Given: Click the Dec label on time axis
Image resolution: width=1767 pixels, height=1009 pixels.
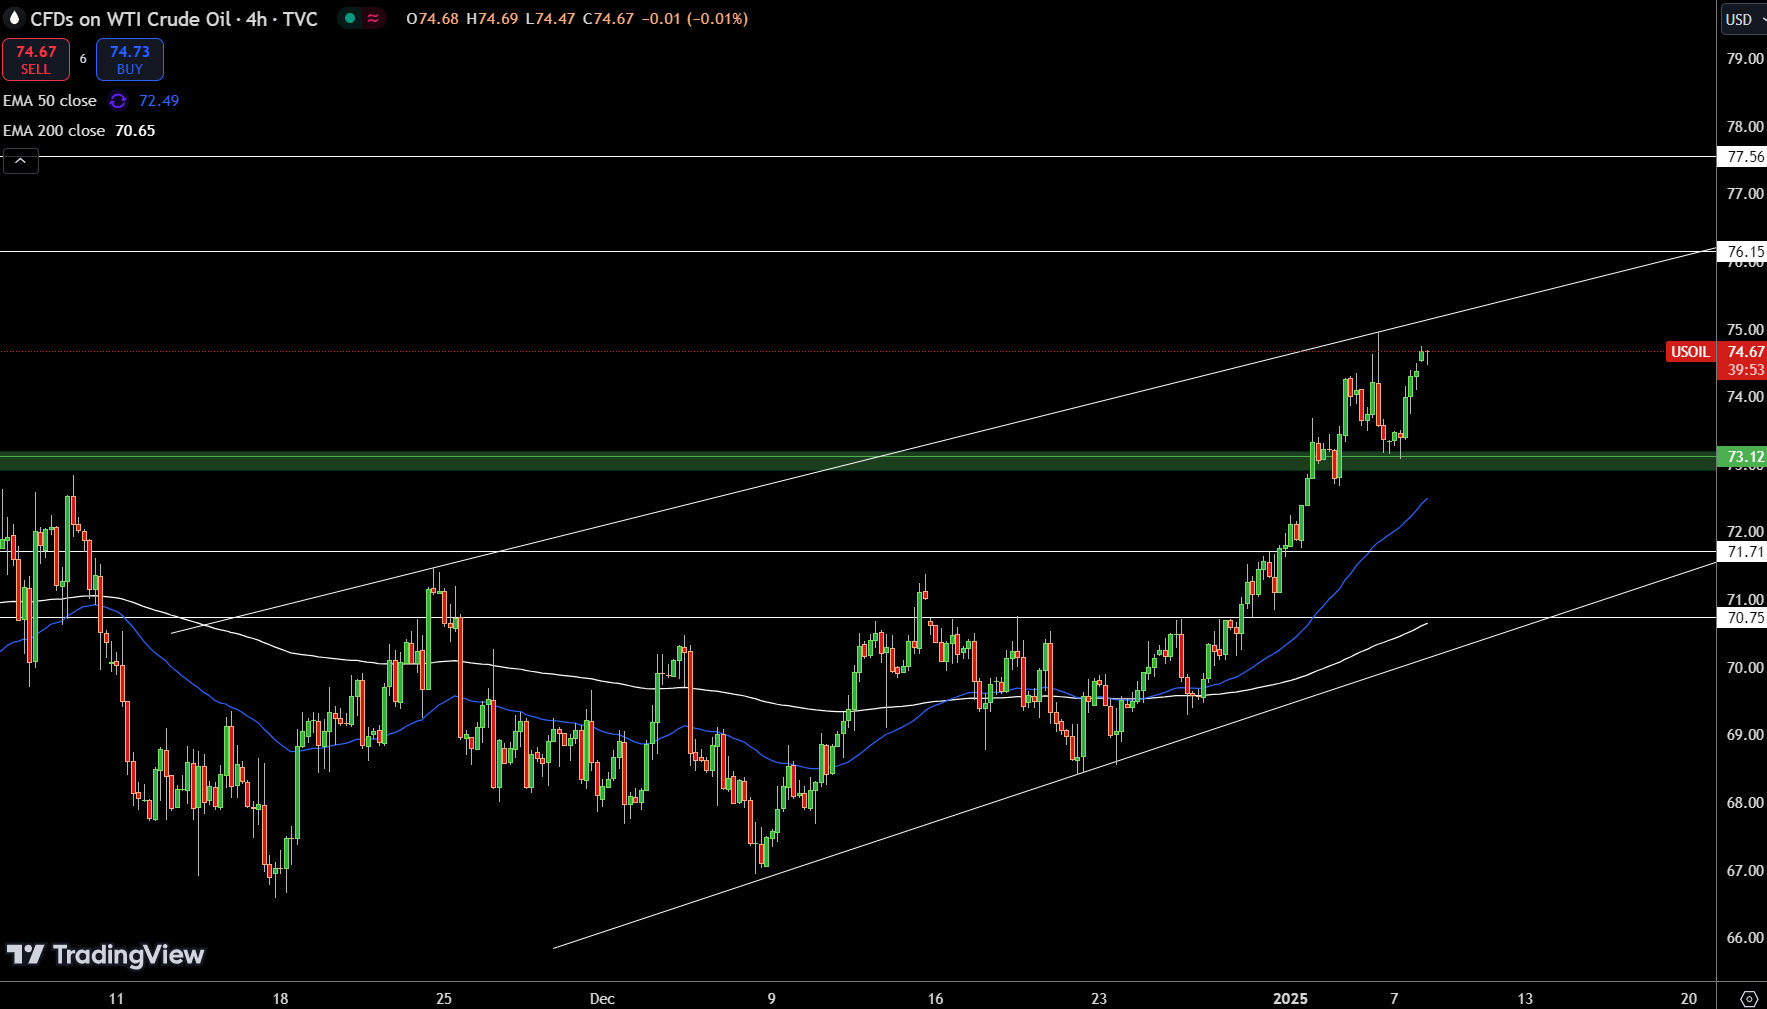Looking at the screenshot, I should (x=602, y=998).
